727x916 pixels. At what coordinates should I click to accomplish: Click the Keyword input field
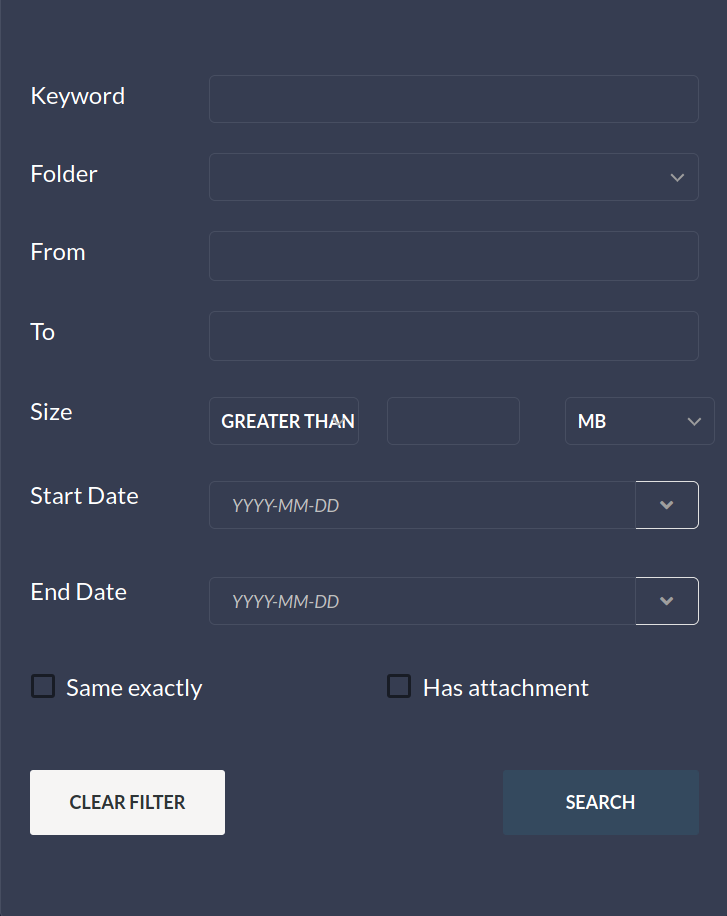(x=453, y=98)
